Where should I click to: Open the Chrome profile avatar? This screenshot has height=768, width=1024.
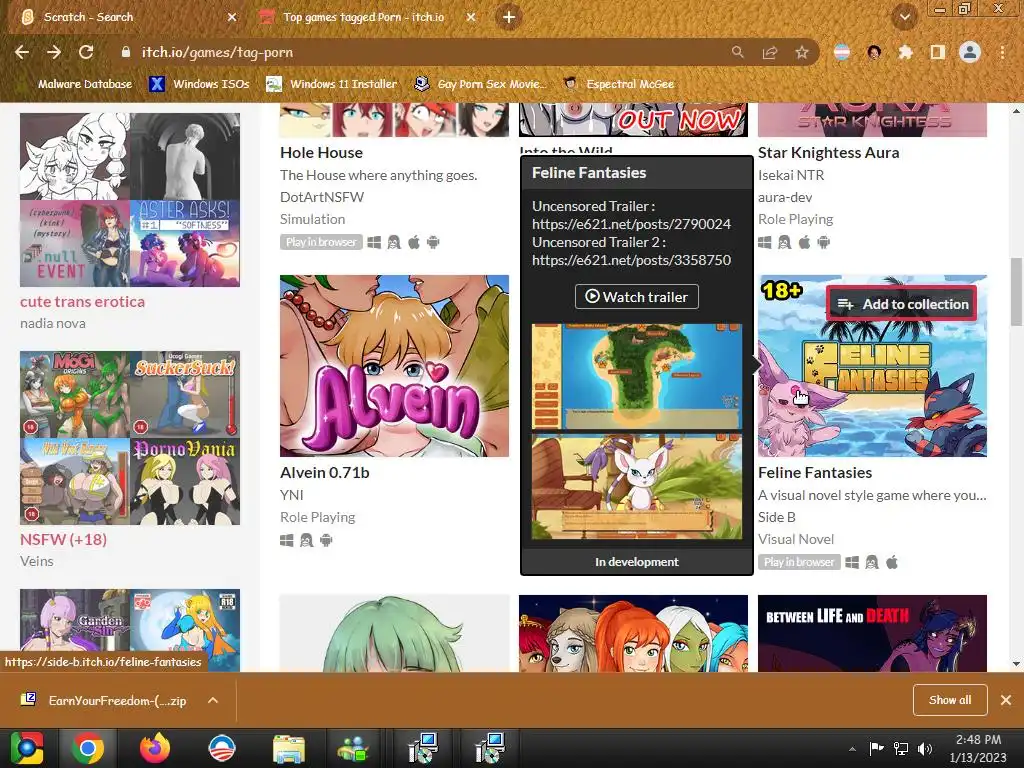tap(970, 52)
